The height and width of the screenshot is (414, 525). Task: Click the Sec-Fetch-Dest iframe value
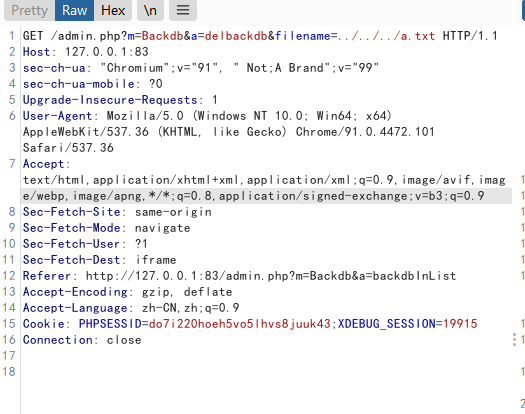pos(156,260)
